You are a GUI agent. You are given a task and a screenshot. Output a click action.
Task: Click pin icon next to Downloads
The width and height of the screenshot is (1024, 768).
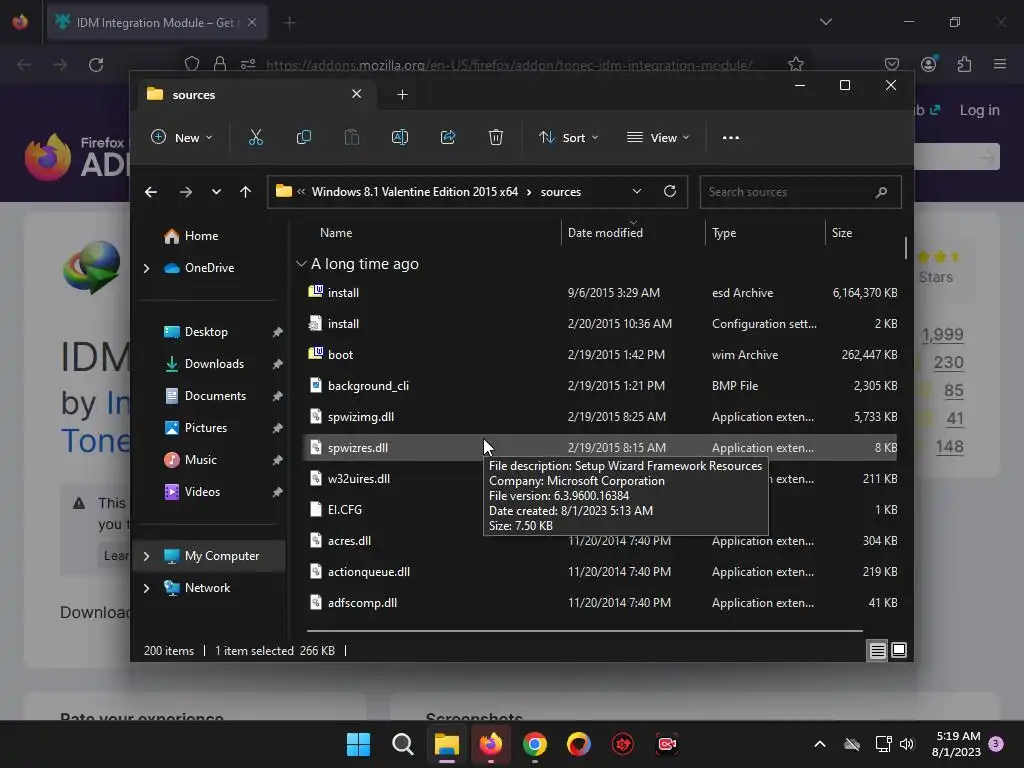277,364
